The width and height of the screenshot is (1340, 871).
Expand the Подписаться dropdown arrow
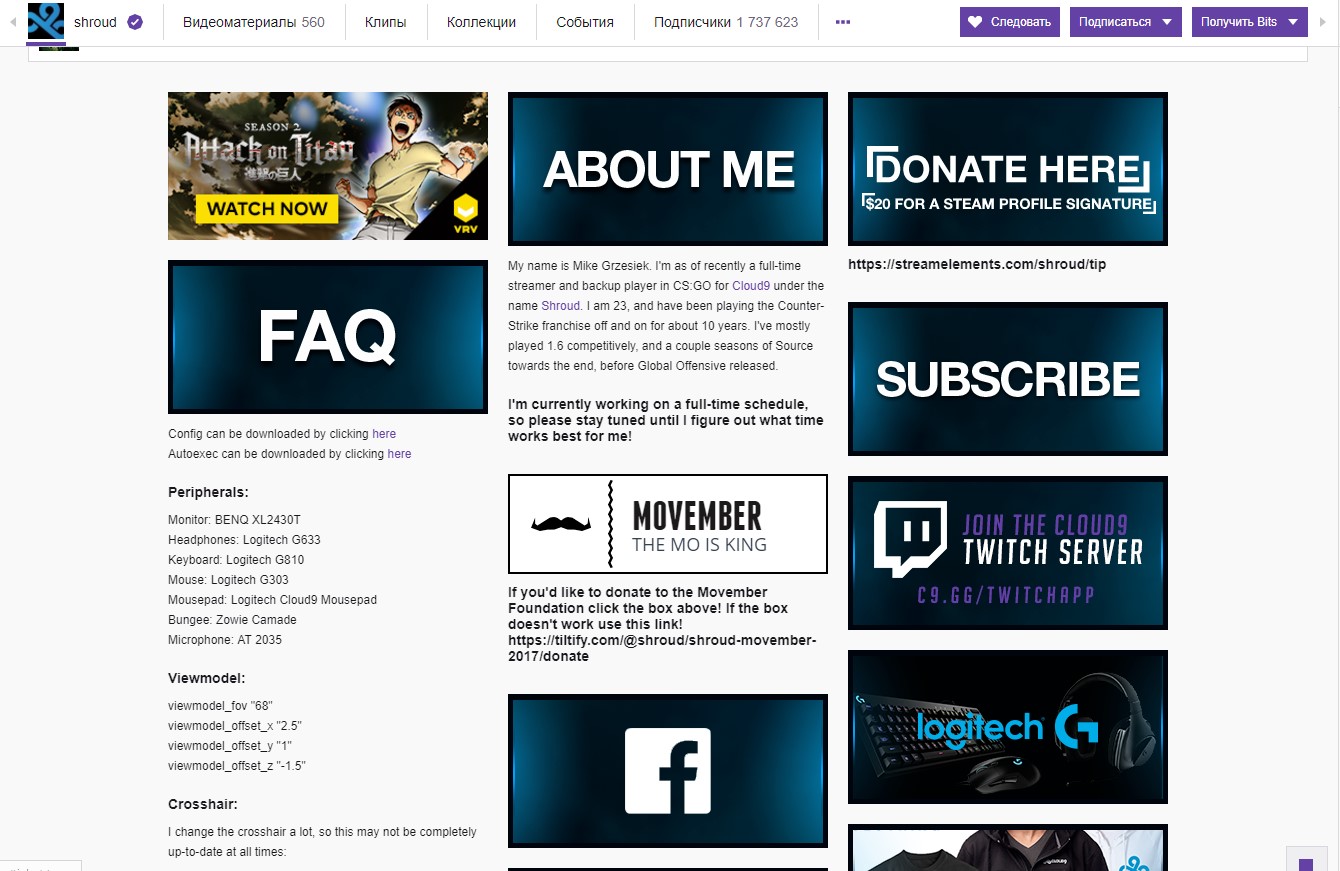click(1167, 22)
